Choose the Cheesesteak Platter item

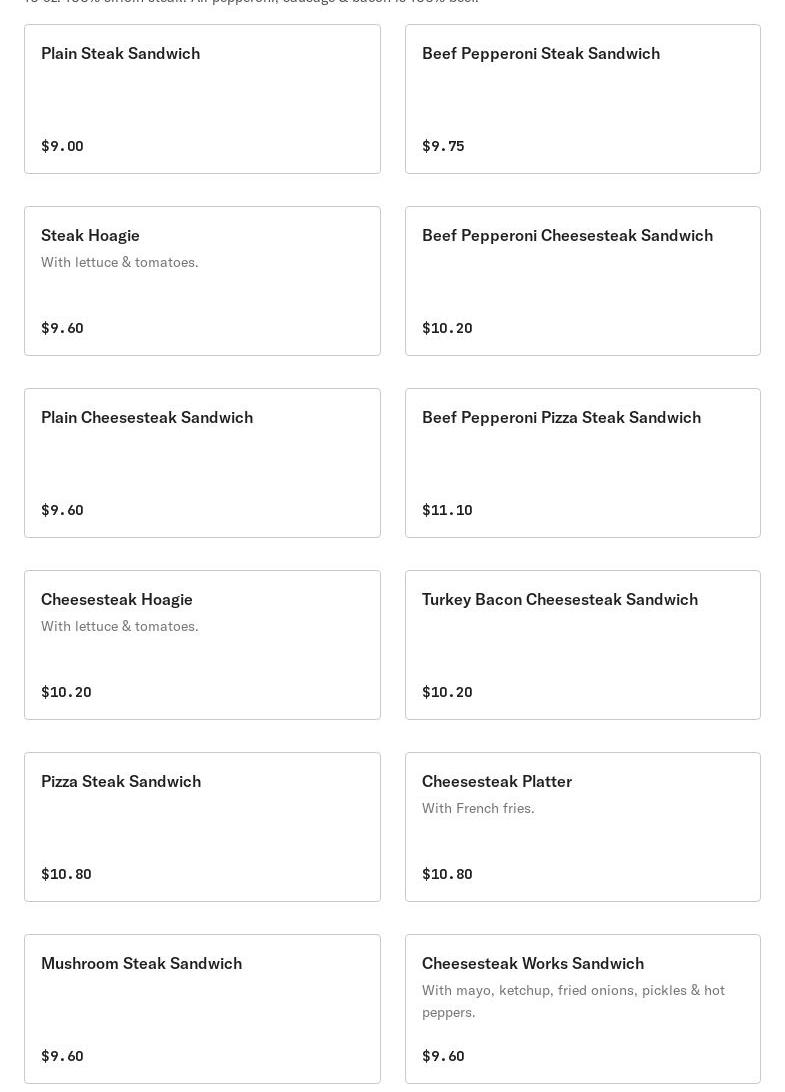pos(497,782)
